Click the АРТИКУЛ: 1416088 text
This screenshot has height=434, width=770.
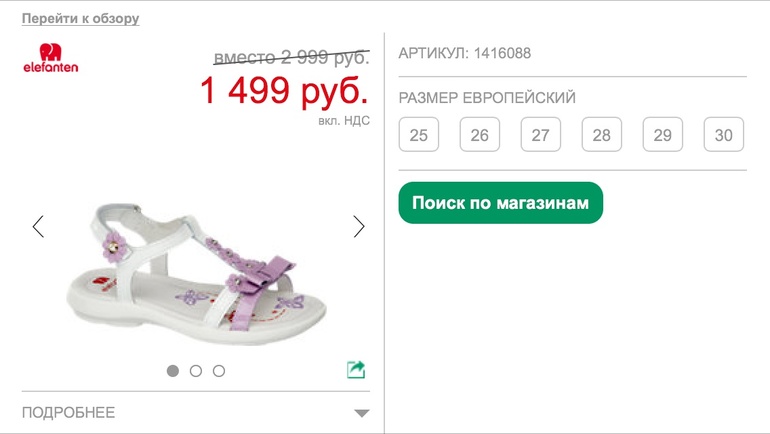coord(465,53)
